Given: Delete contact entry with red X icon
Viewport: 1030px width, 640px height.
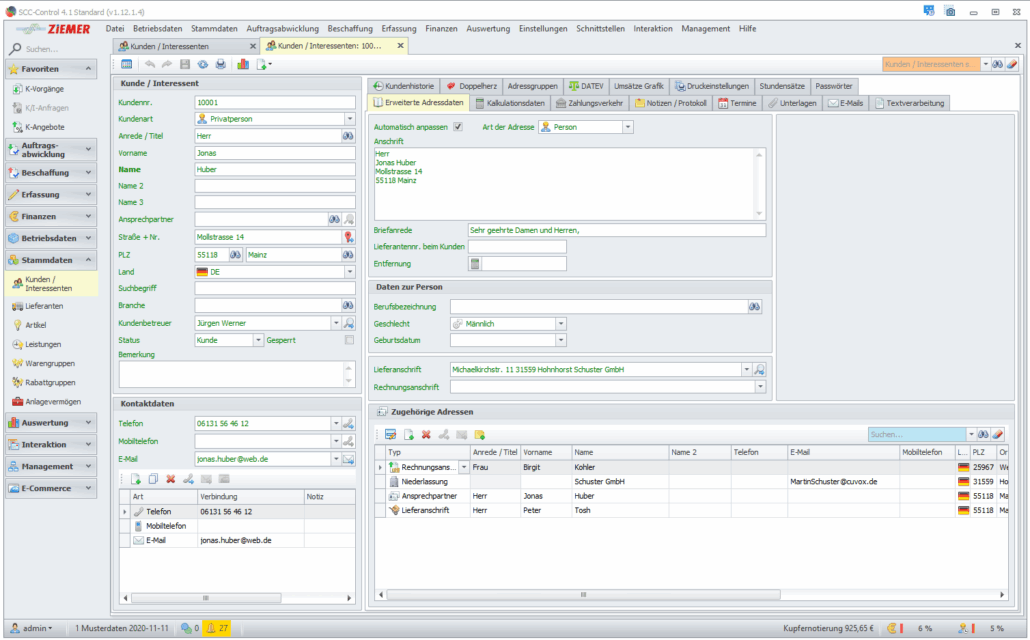Looking at the screenshot, I should (x=170, y=479).
